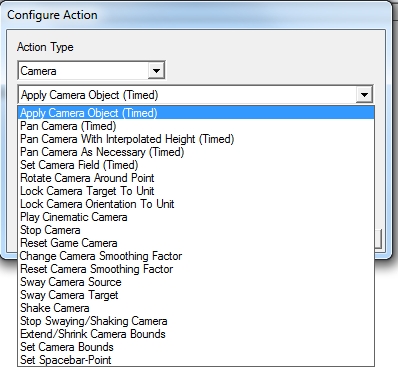Select Stop Camera from the list
The height and width of the screenshot is (377, 398).
tap(196, 230)
